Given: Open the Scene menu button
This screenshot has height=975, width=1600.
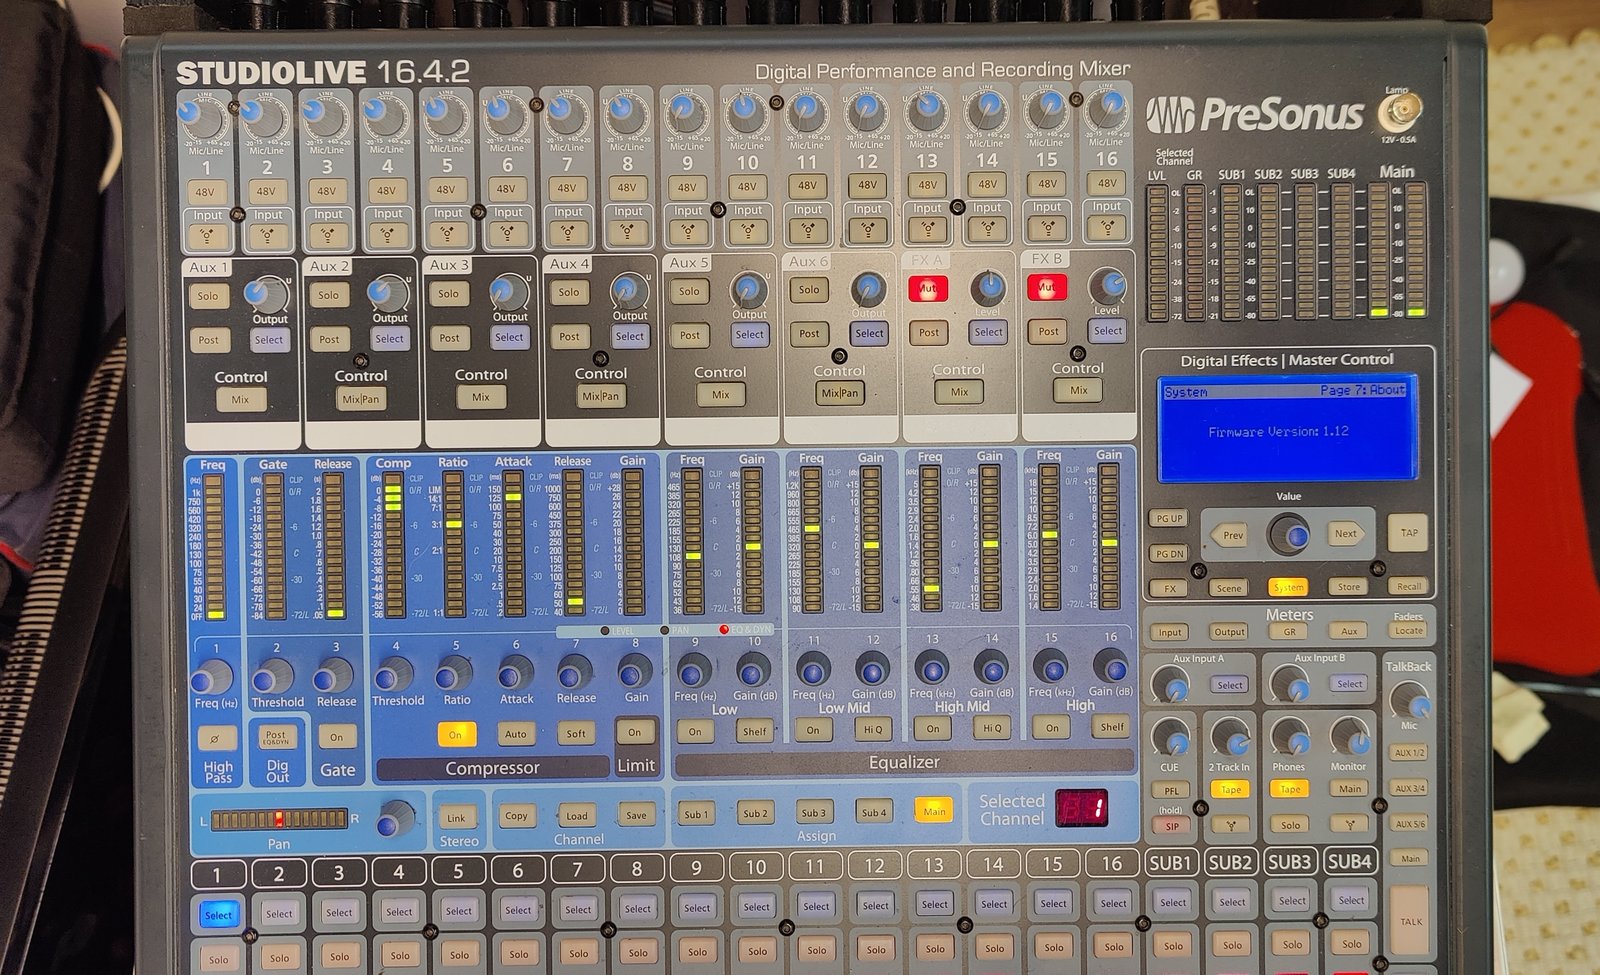Looking at the screenshot, I should pyautogui.click(x=1229, y=588).
